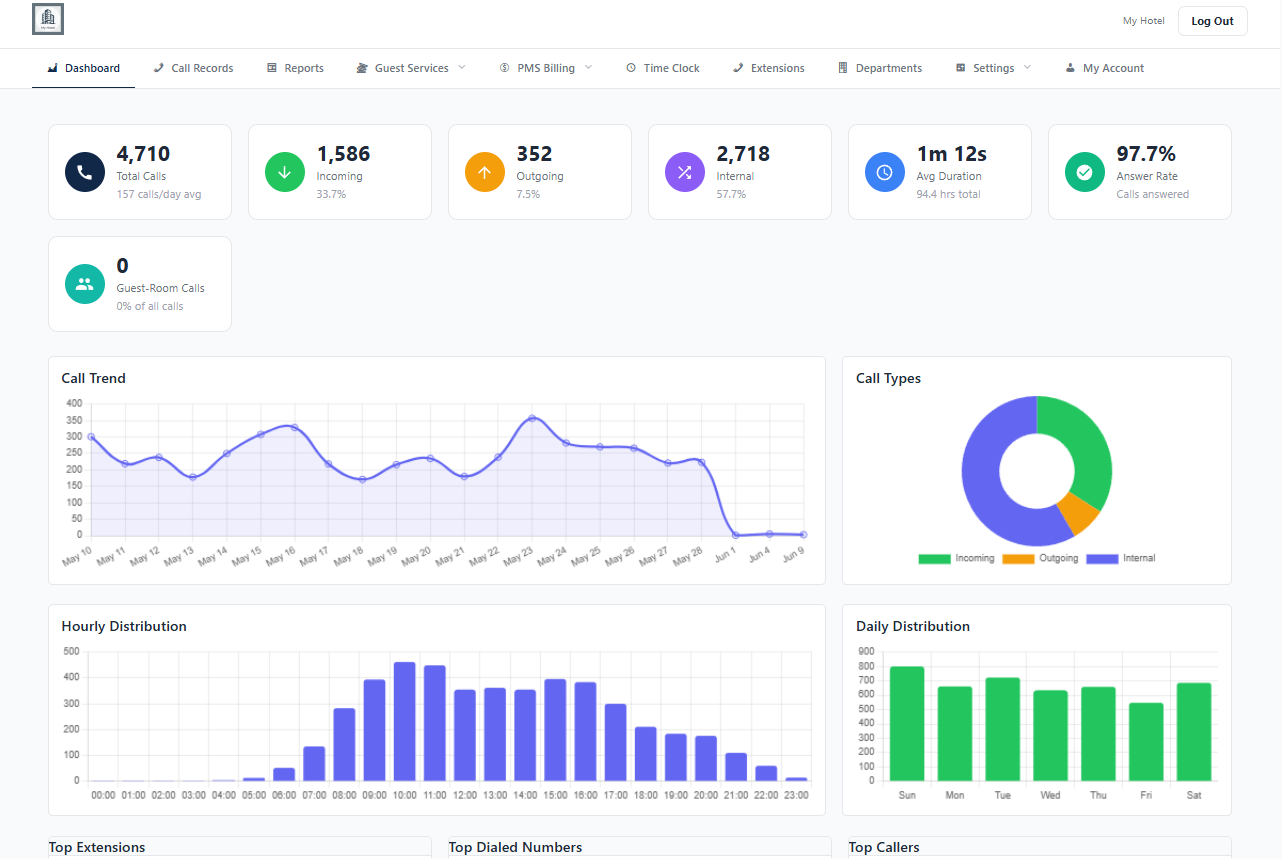
Task: Click the Hourly Distribution heading
Action: click(124, 626)
